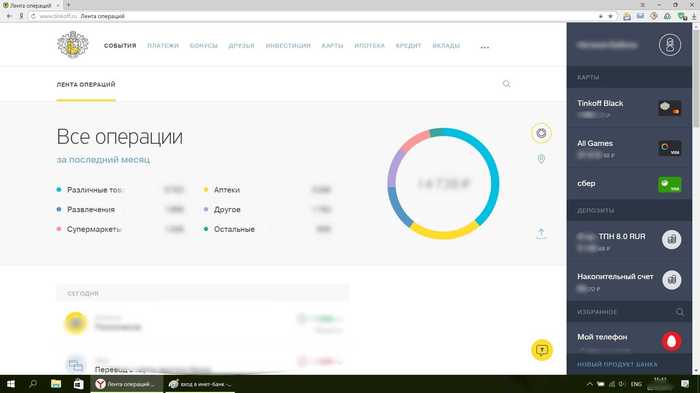Open the Tinkoff Black card account
Screen dimensions: 700x393
pos(629,108)
